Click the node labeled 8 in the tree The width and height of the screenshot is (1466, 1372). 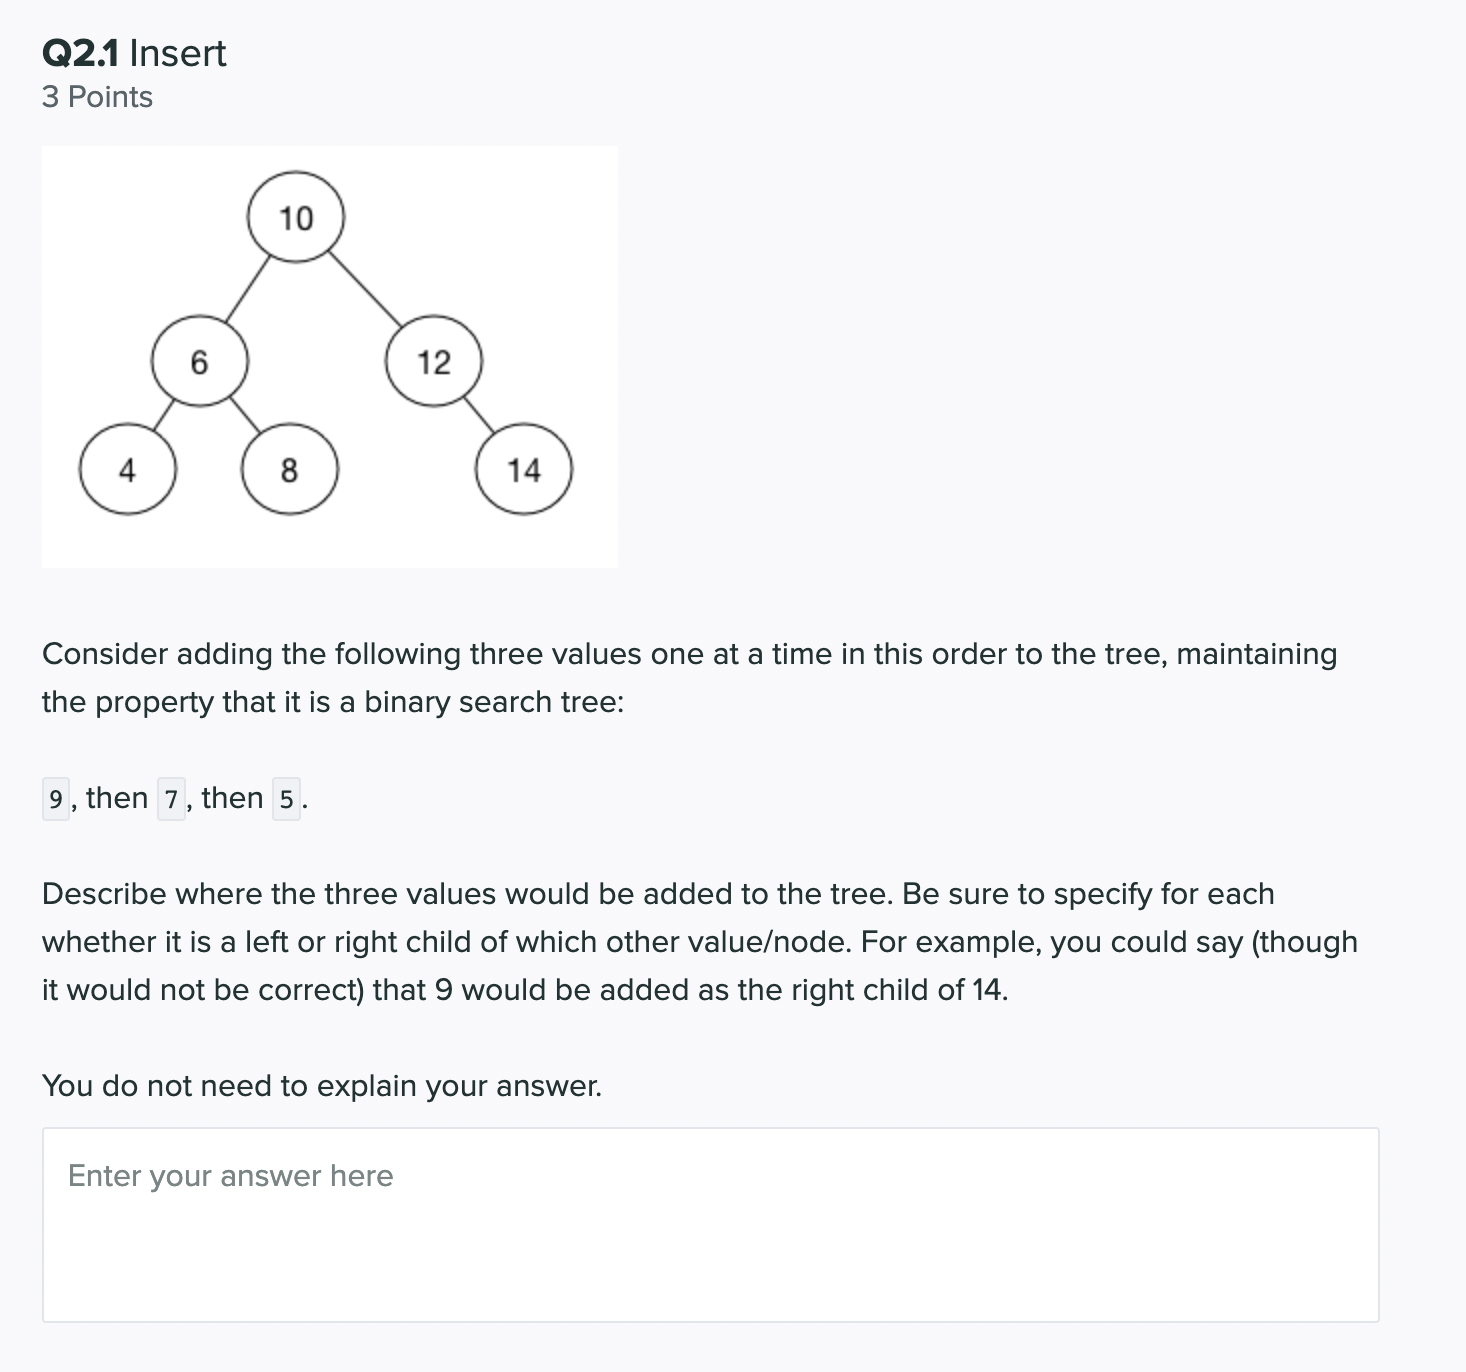pos(290,469)
